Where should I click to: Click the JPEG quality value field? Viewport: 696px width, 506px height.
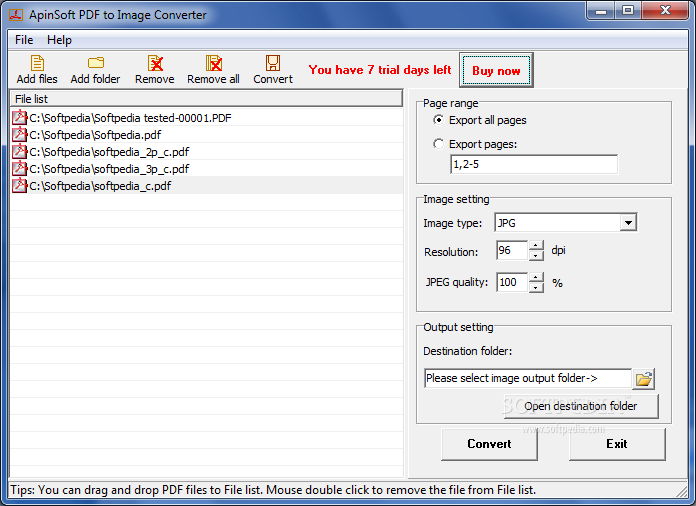tap(512, 282)
